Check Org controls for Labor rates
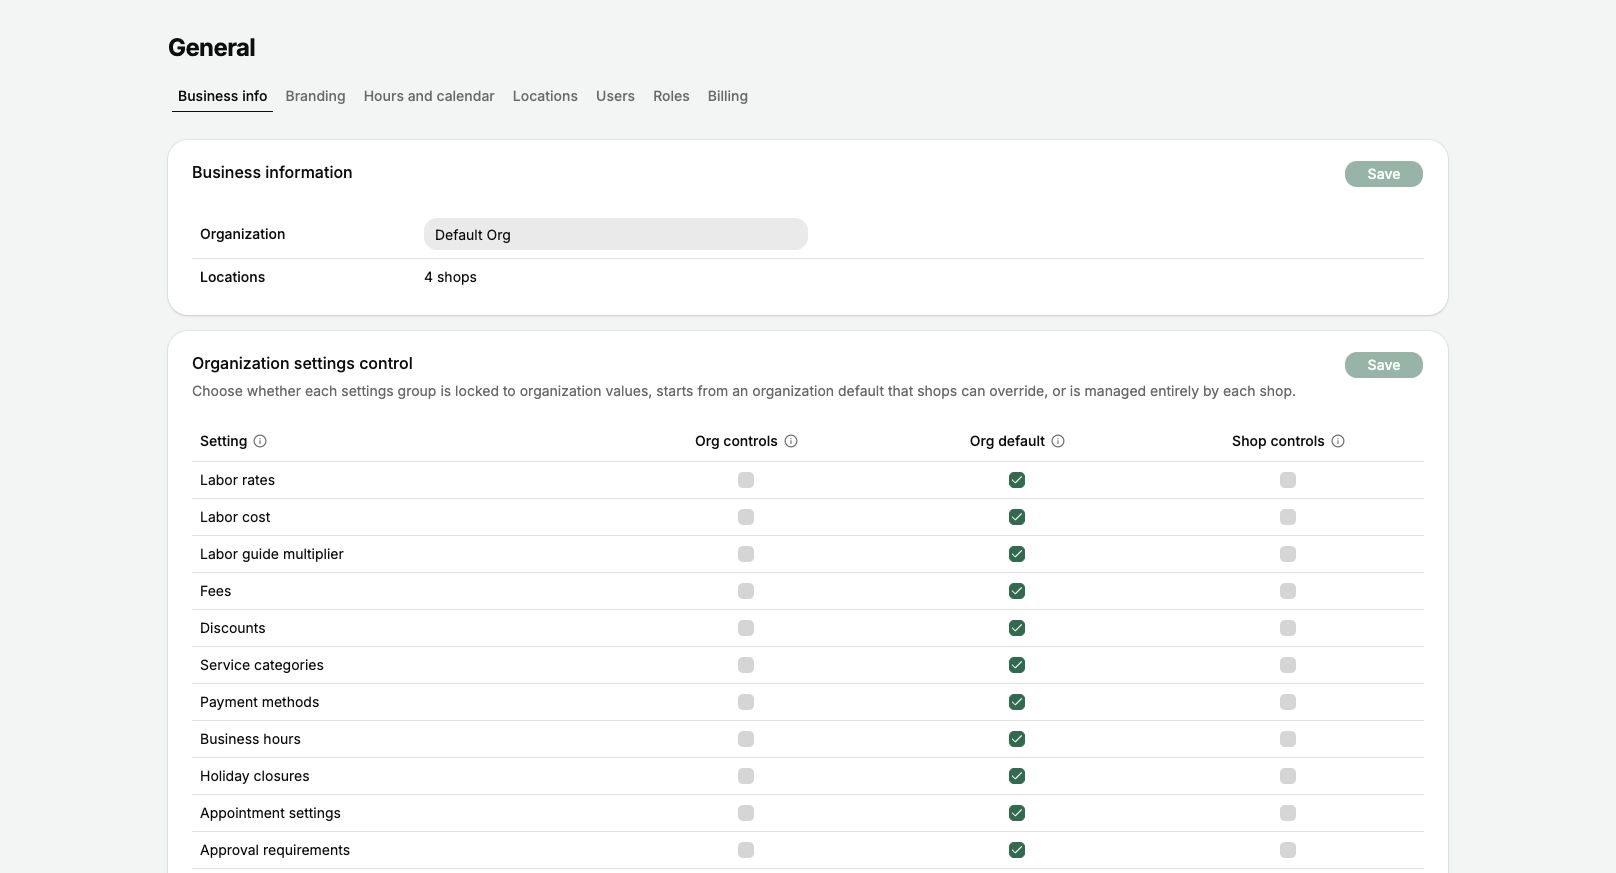The image size is (1616, 873). [x=746, y=480]
